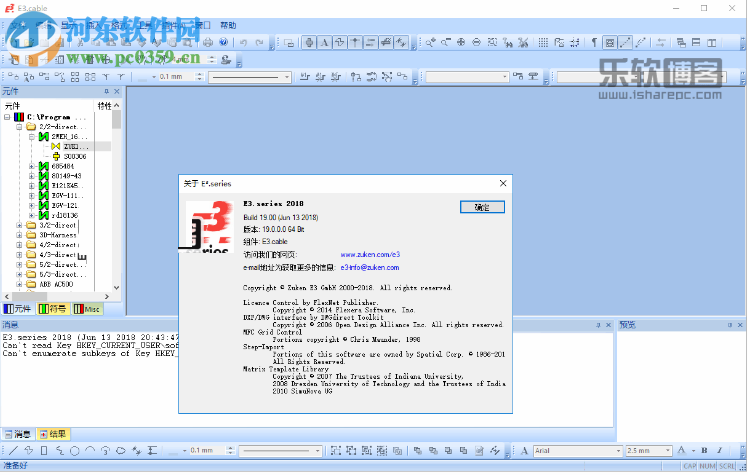Click the Text 'A' tool in the bottom toolbar
This screenshot has width=748, height=475.
pyautogui.click(x=524, y=451)
